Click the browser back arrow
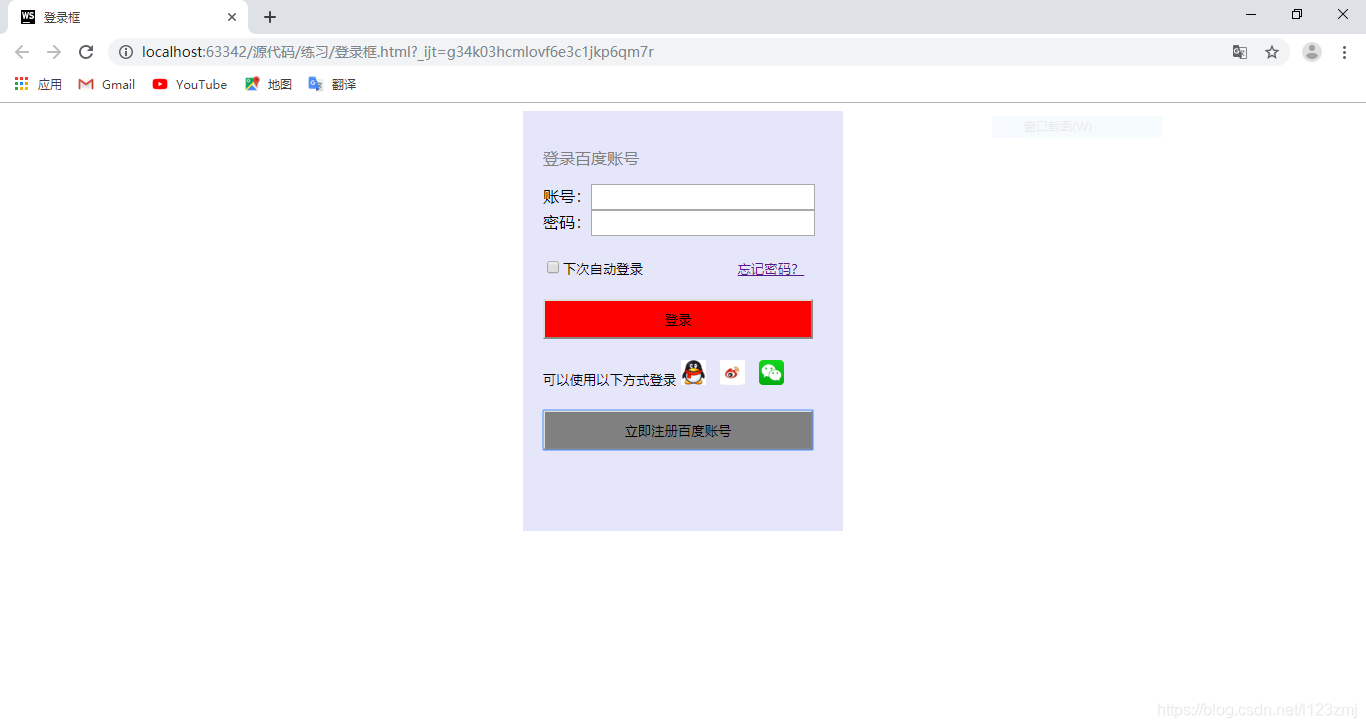1366x728 pixels. coord(22,52)
